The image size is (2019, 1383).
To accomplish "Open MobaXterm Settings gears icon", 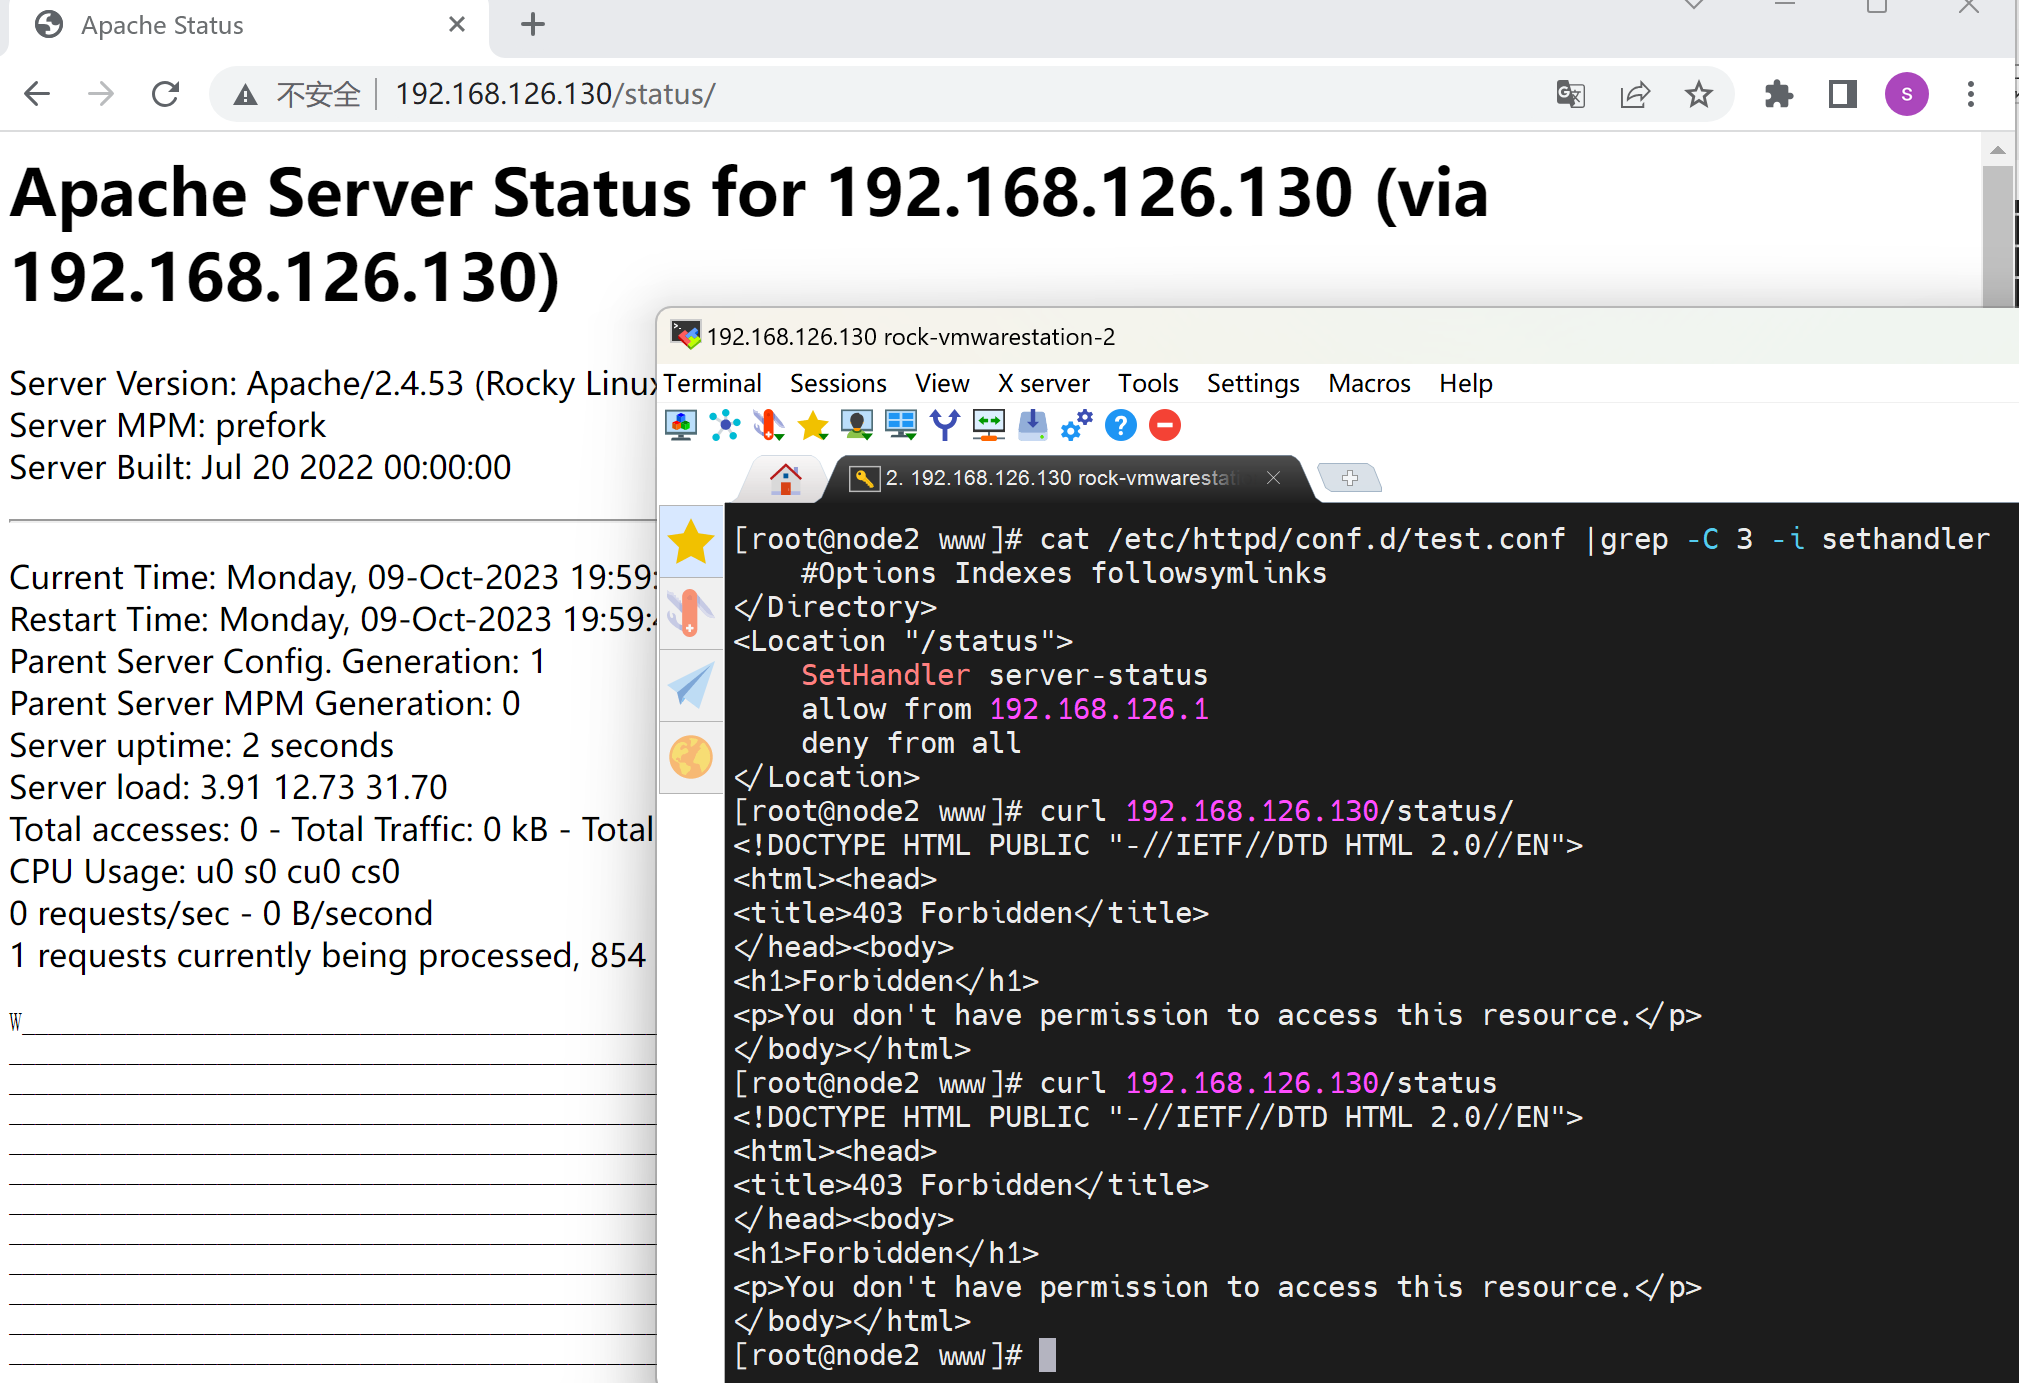I will (1076, 426).
